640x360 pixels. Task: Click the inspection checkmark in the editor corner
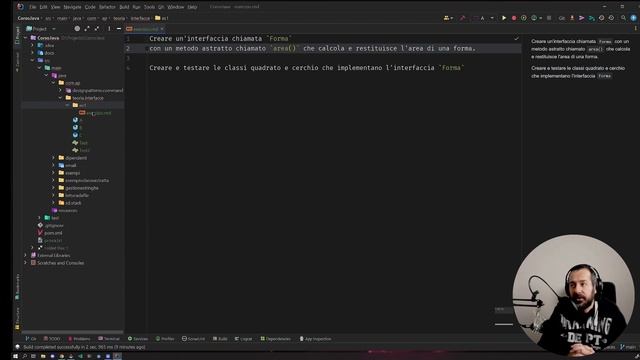coord(516,38)
